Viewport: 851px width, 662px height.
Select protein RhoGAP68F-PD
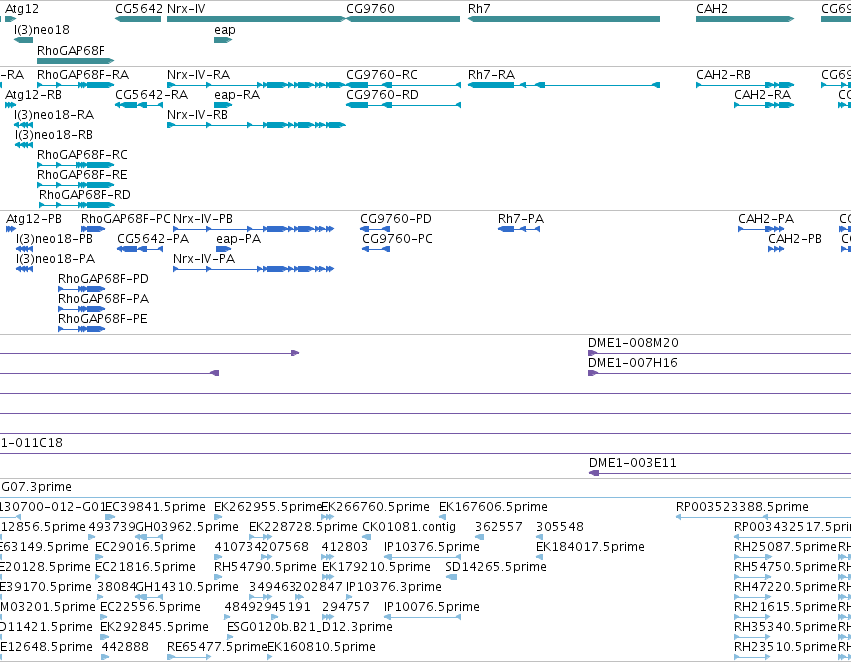103,278
